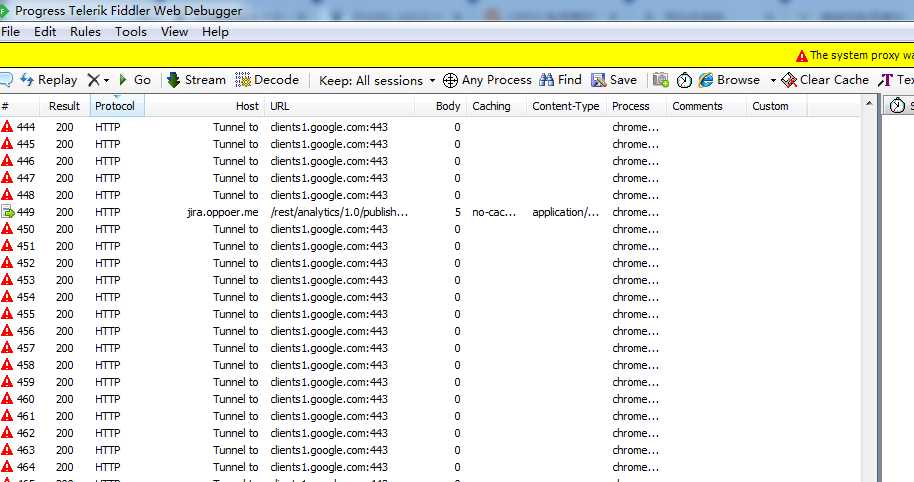Click the chrome process cell of session 456

[x=635, y=331]
